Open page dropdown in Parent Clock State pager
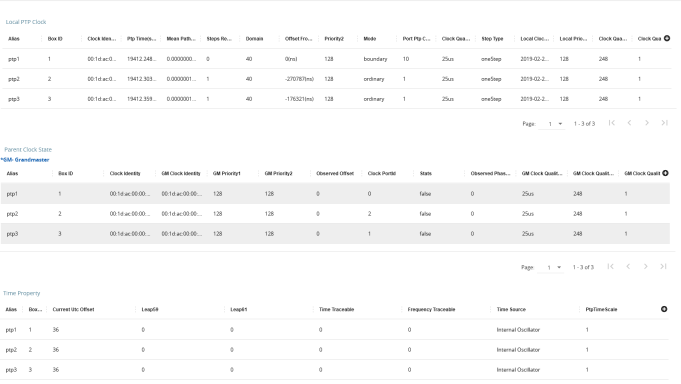This screenshot has height=384, width=681. (551, 267)
